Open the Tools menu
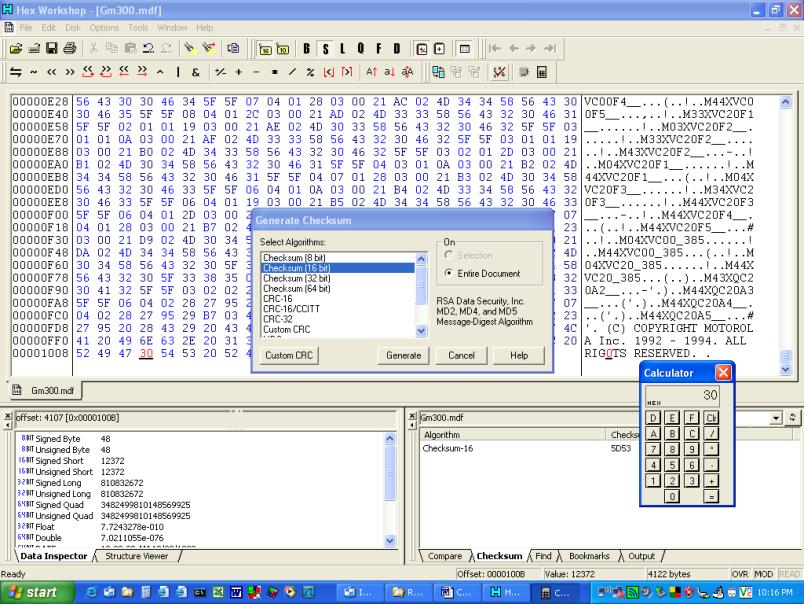This screenshot has width=804, height=604. 138,26
